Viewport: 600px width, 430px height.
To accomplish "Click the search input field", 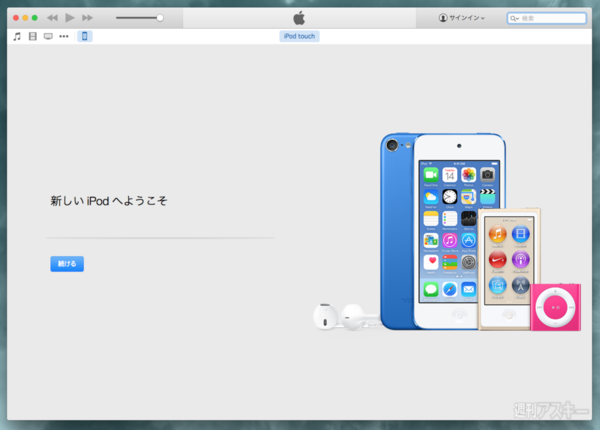I will pos(547,18).
